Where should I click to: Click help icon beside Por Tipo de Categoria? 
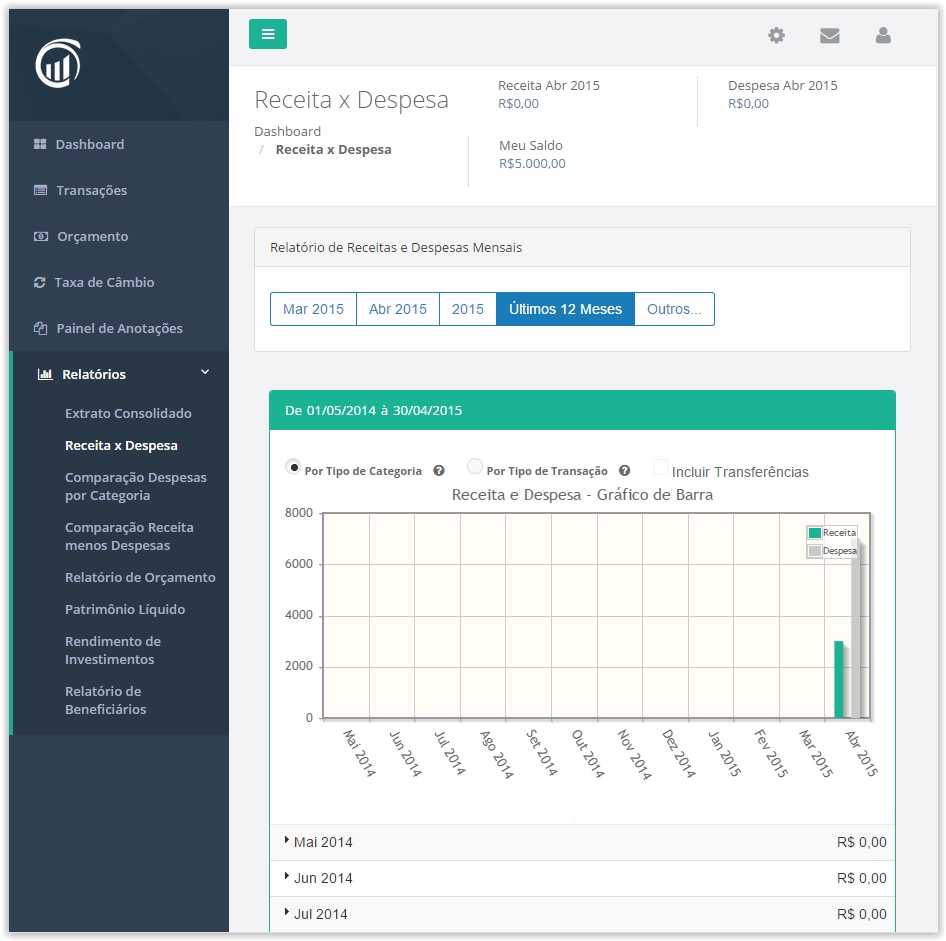[x=439, y=471]
